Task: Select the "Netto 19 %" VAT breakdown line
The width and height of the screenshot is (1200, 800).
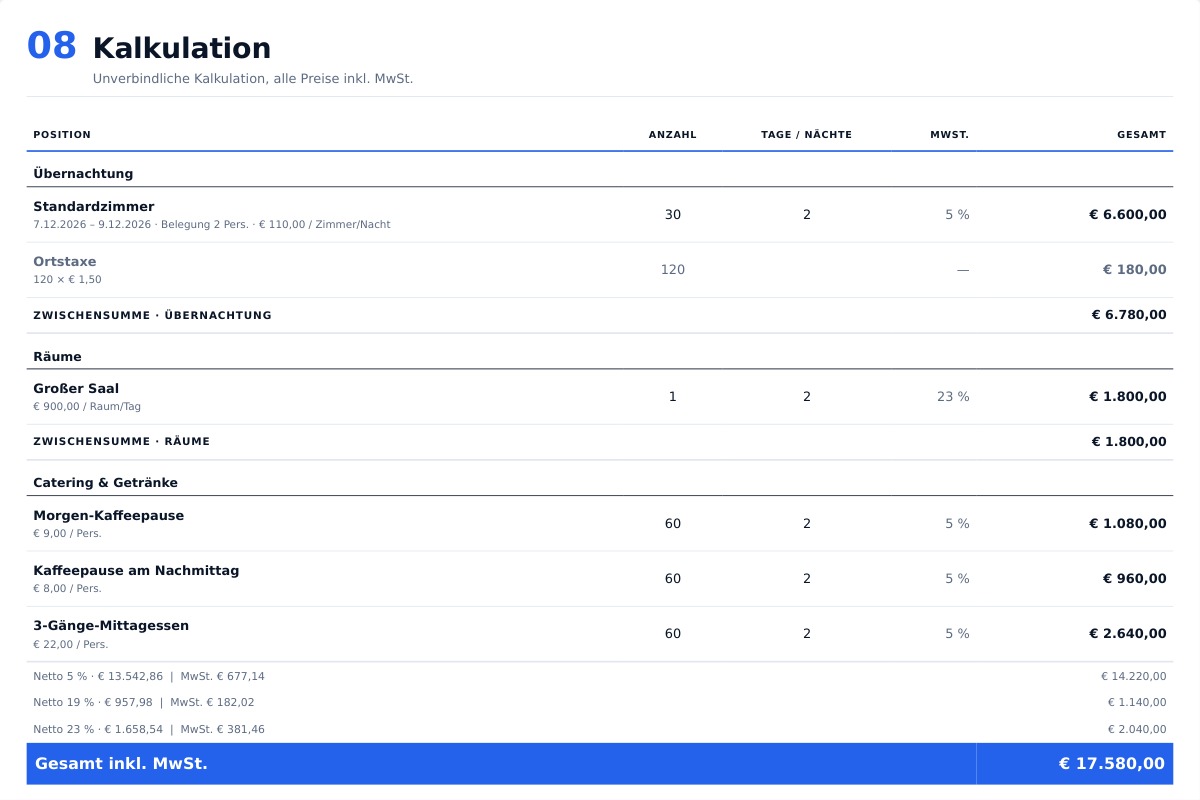Action: (x=144, y=703)
